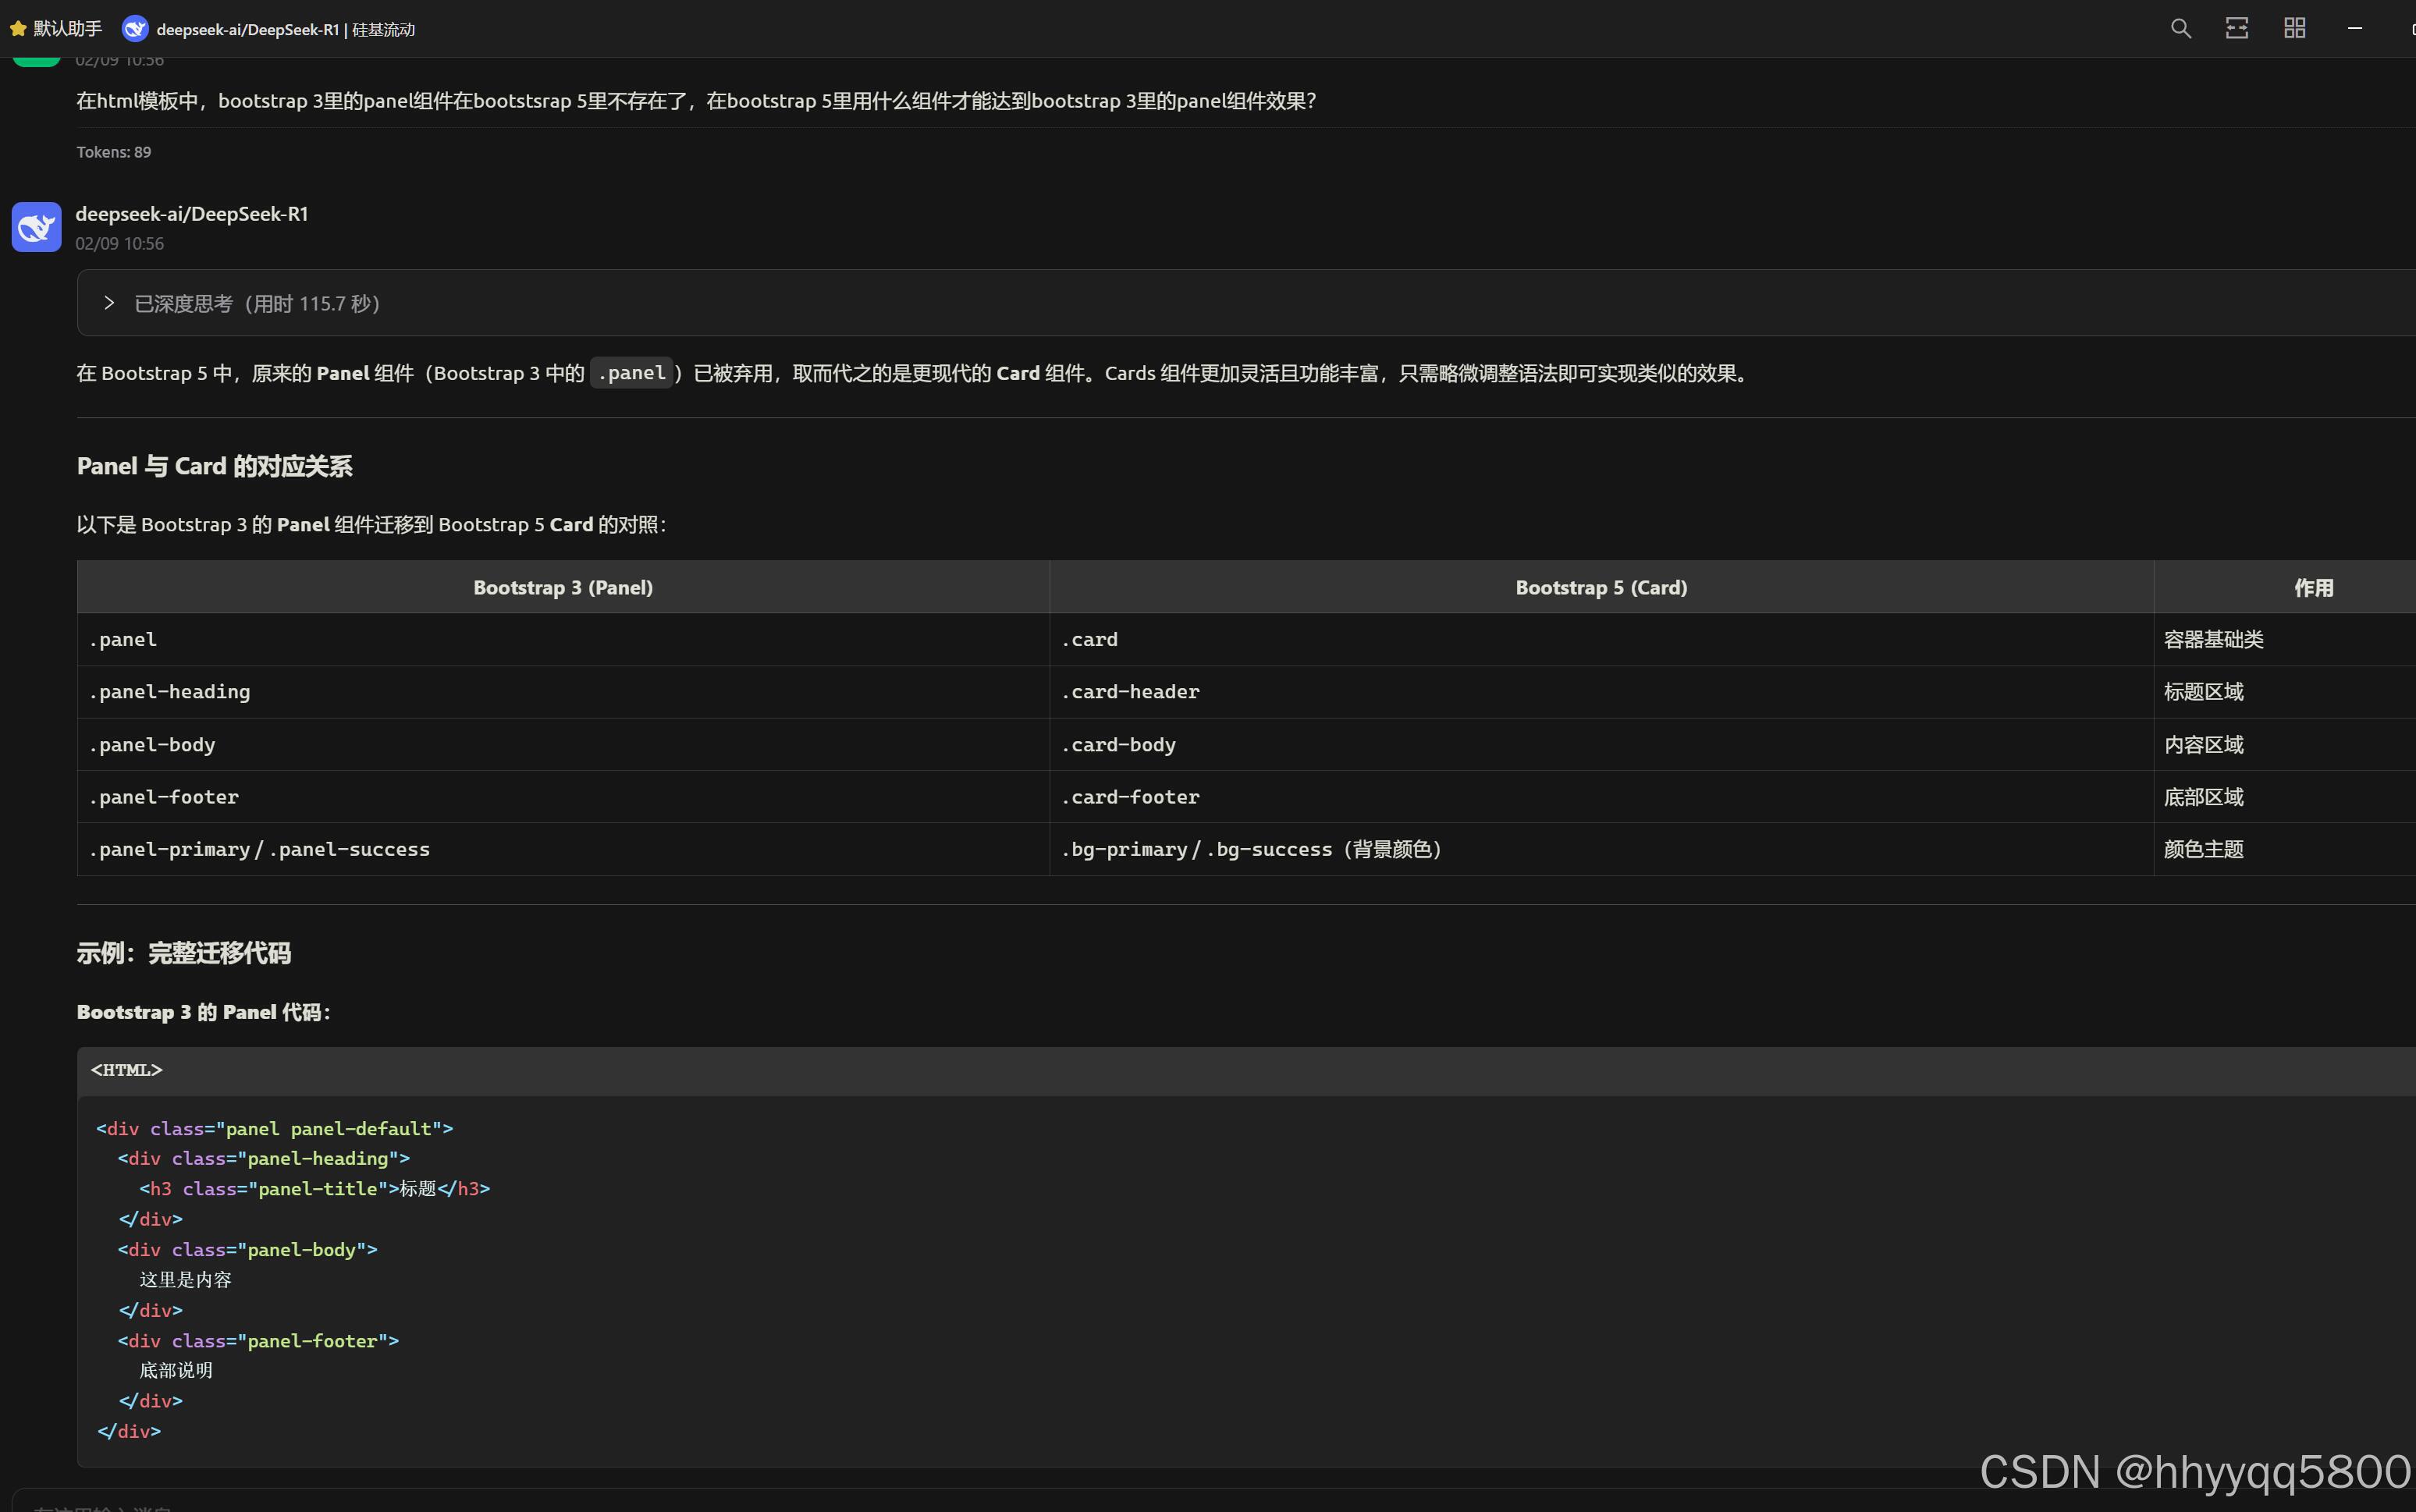2416x1512 pixels.
Task: Click the Bootstrap 3 (Panel) column header
Action: tap(563, 588)
